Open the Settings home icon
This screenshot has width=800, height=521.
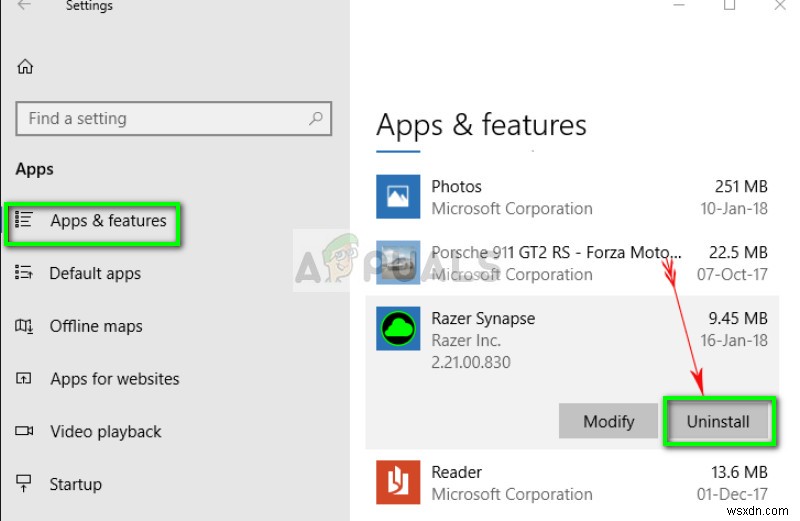25,66
